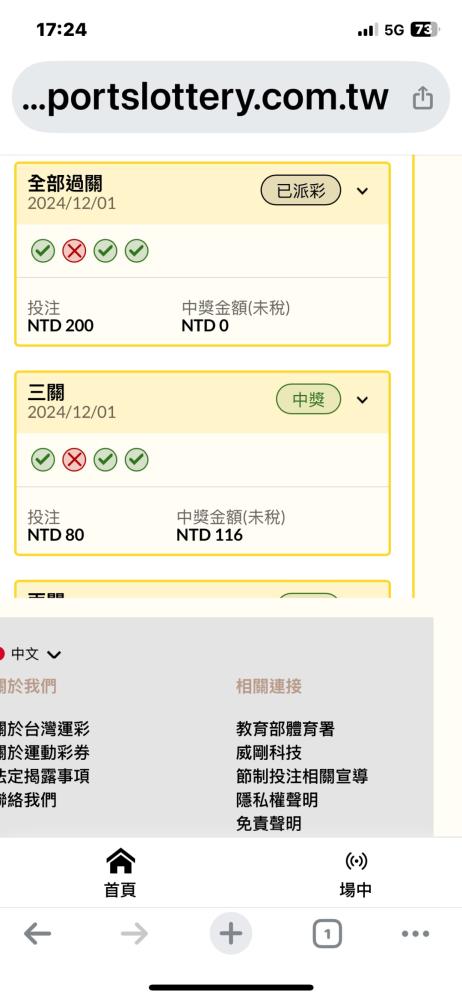
Task: Open the tab switcher showing 1 tab
Action: point(327,935)
